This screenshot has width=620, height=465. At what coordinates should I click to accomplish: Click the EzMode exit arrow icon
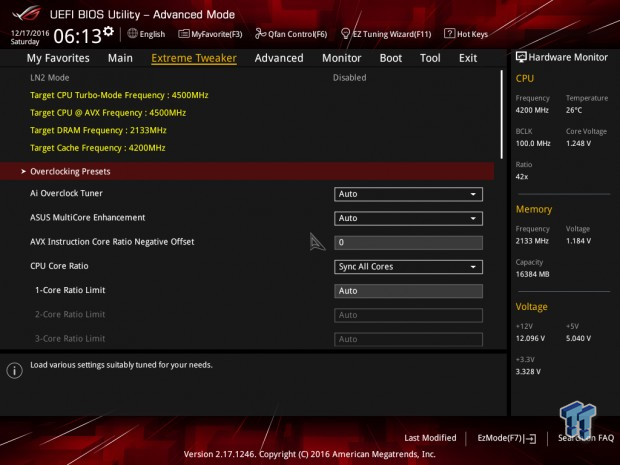530,438
